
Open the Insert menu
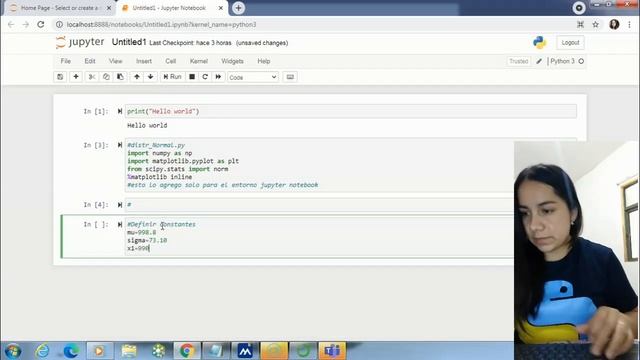click(144, 61)
